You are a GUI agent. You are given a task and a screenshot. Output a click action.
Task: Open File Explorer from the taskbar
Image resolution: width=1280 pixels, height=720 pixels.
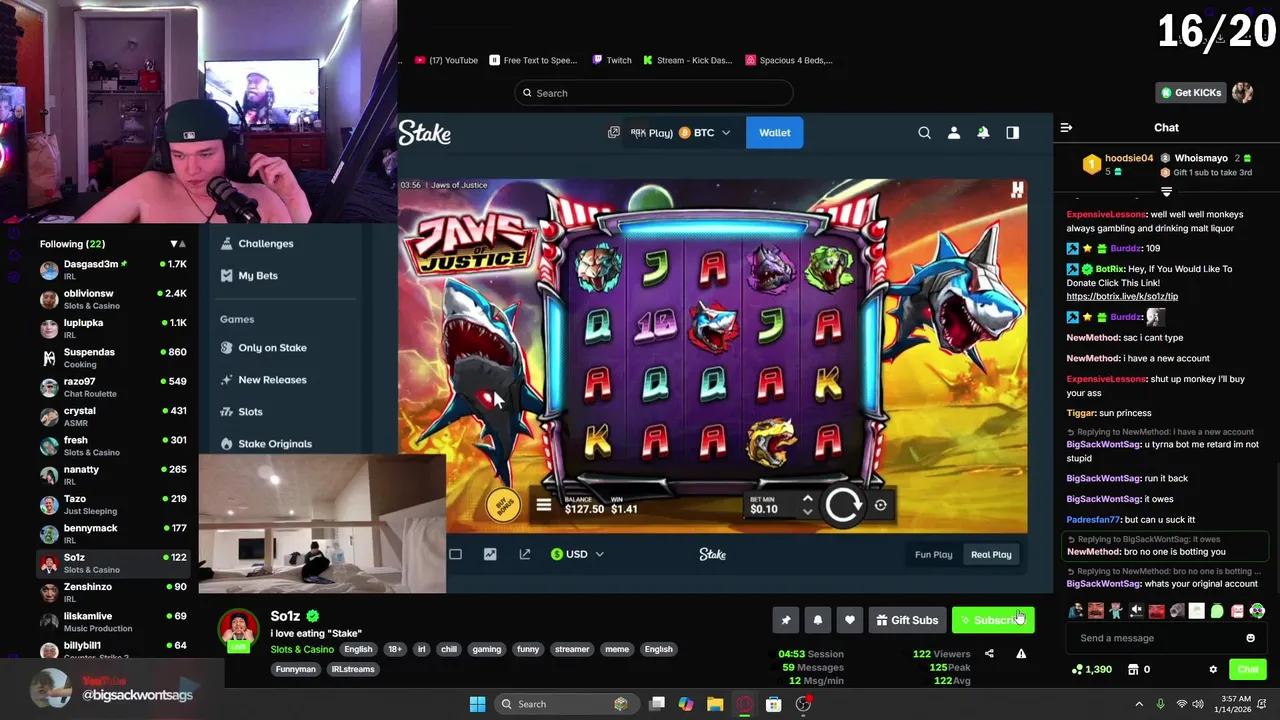(715, 704)
